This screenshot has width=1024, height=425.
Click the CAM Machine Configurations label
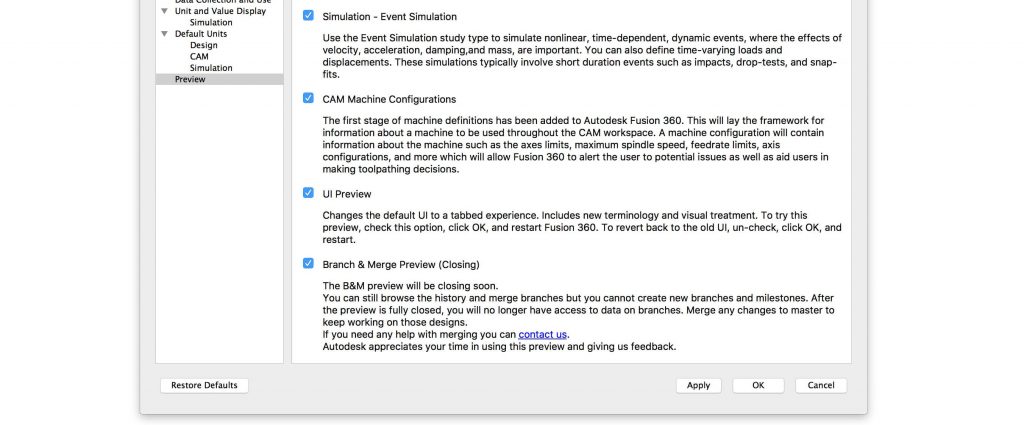click(389, 100)
